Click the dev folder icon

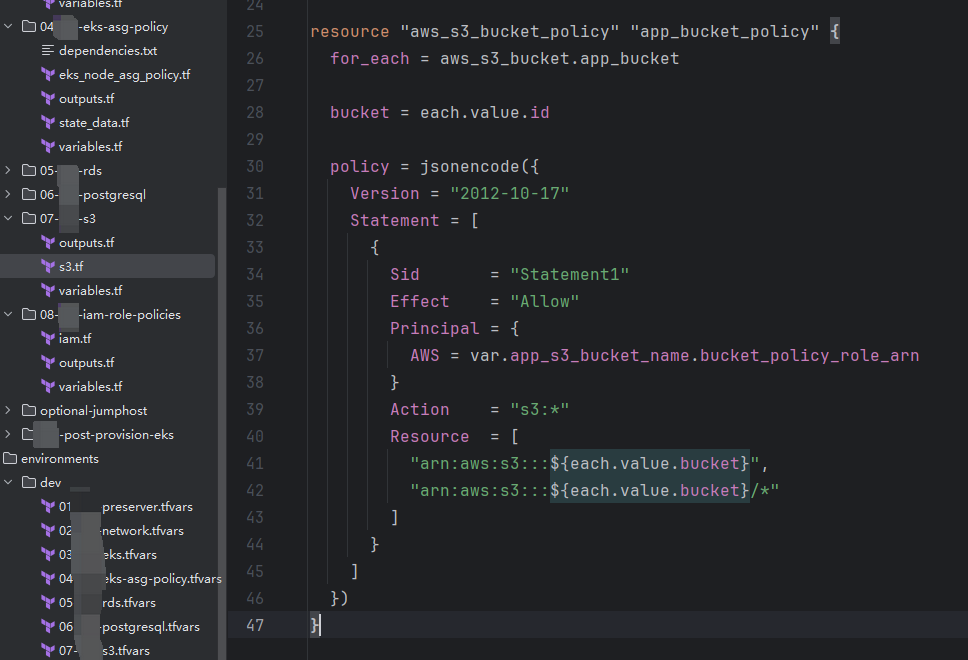click(x=29, y=483)
